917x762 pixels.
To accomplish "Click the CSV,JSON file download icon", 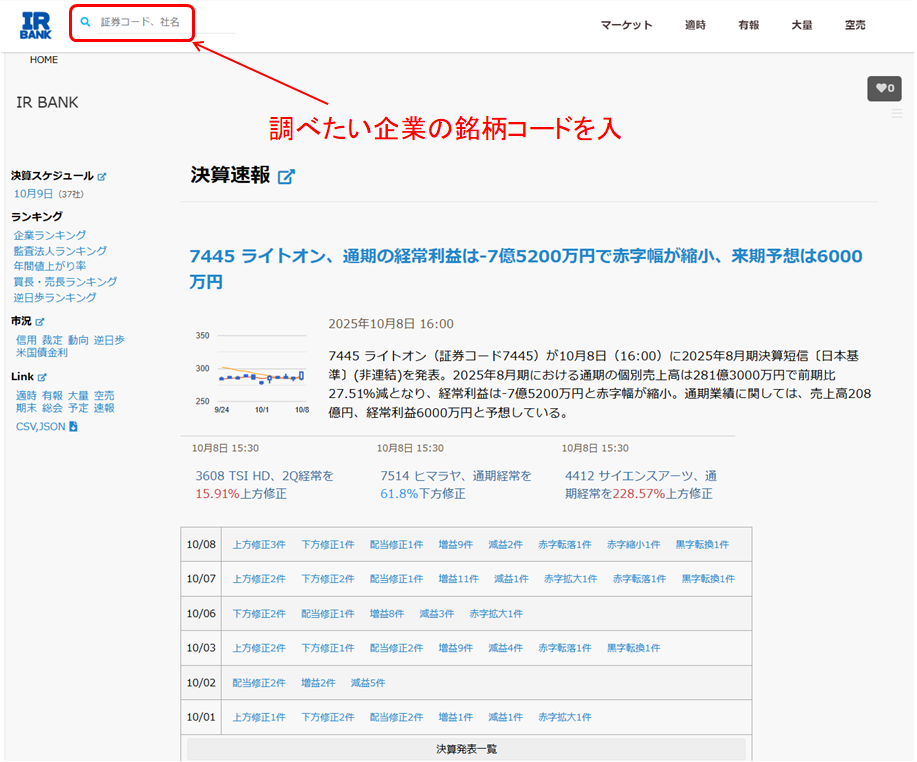I will pyautogui.click(x=73, y=427).
